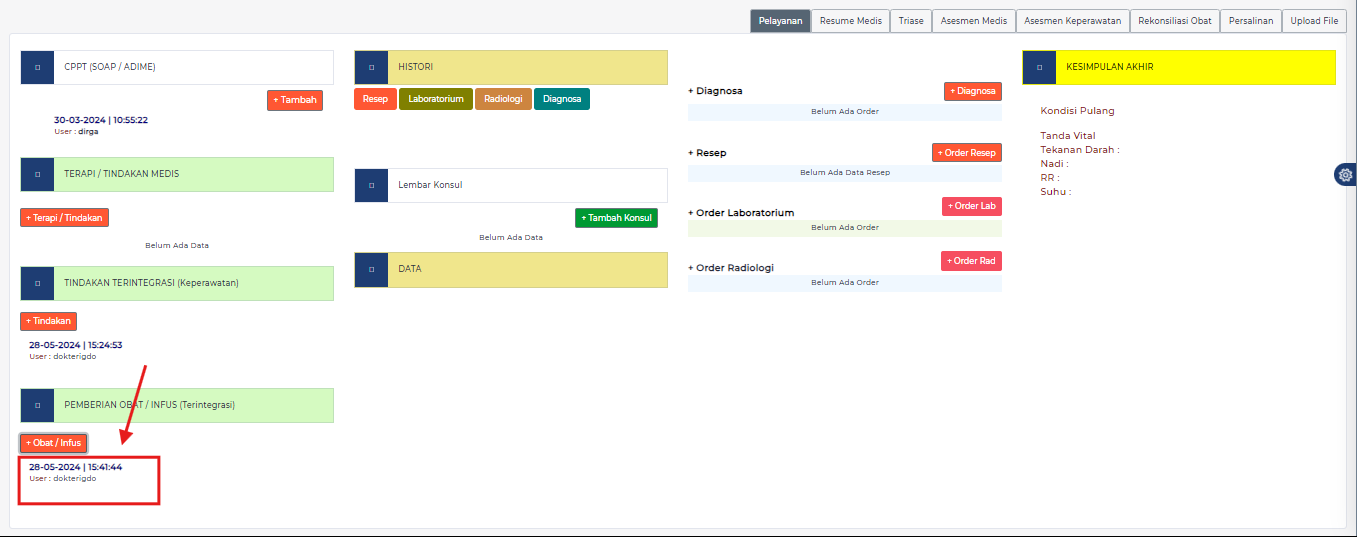The width and height of the screenshot is (1357, 537).
Task: Click the square icon beside DATA header
Action: [371, 269]
